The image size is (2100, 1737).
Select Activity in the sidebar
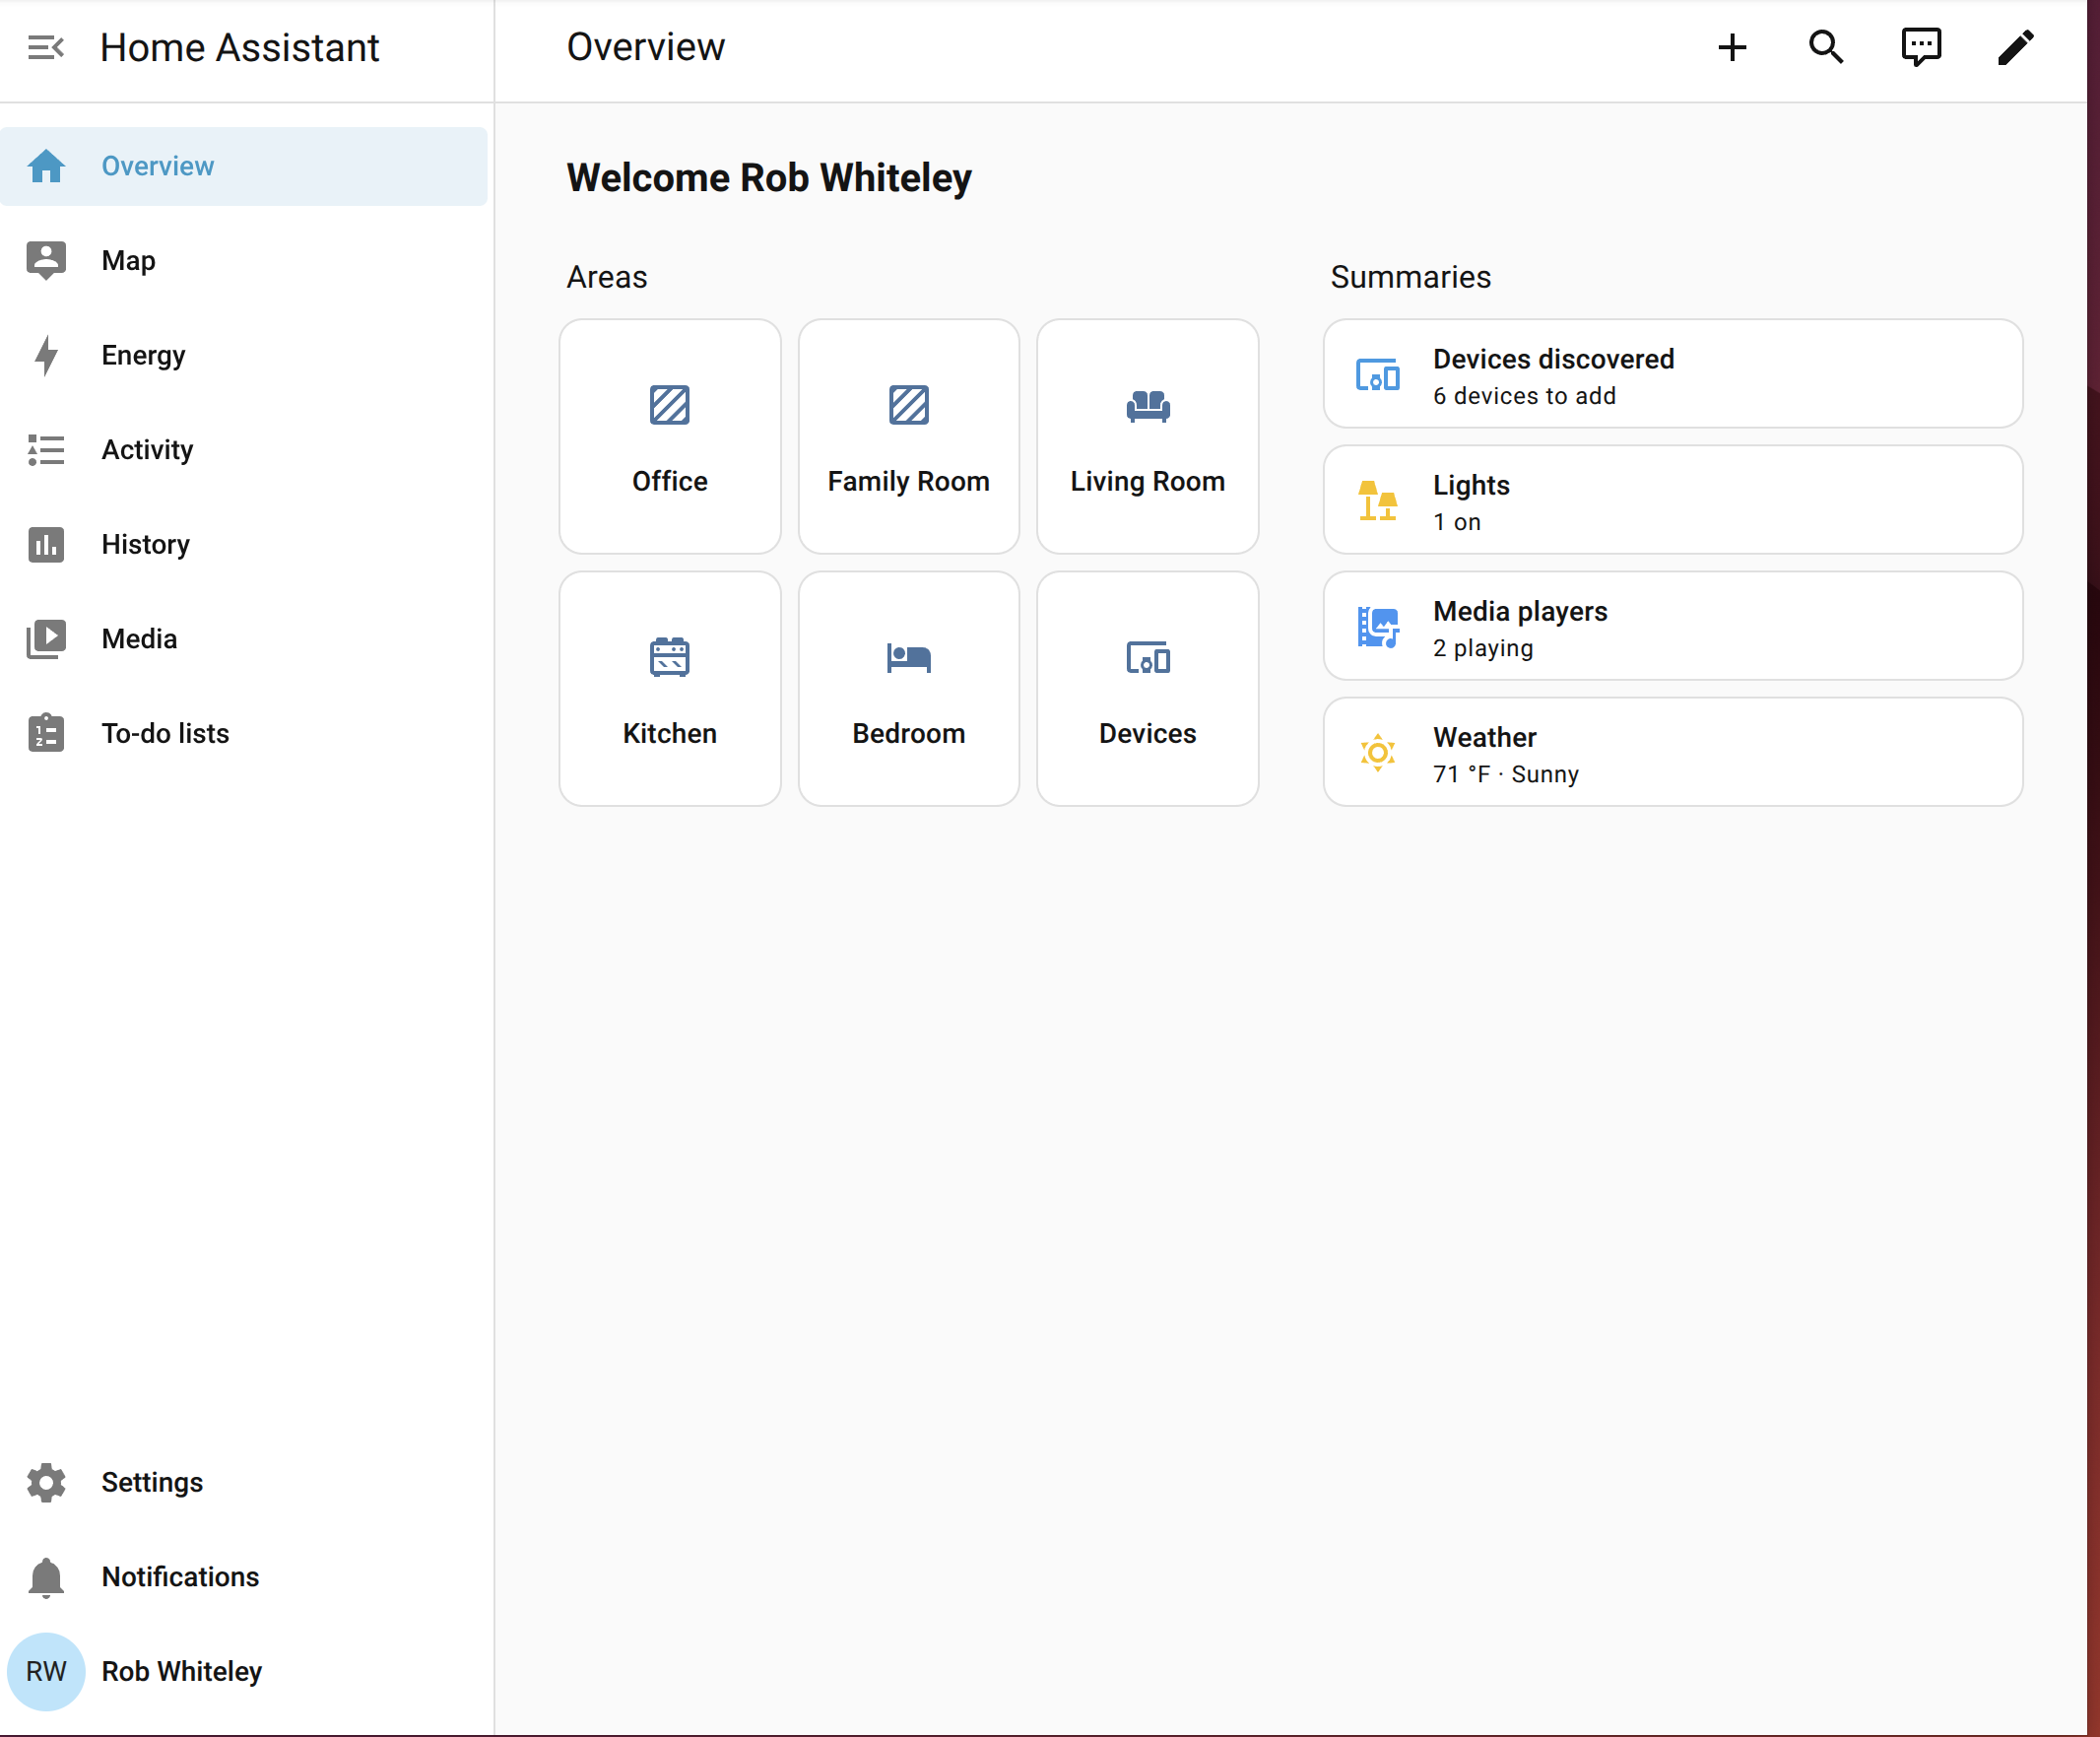tap(244, 450)
